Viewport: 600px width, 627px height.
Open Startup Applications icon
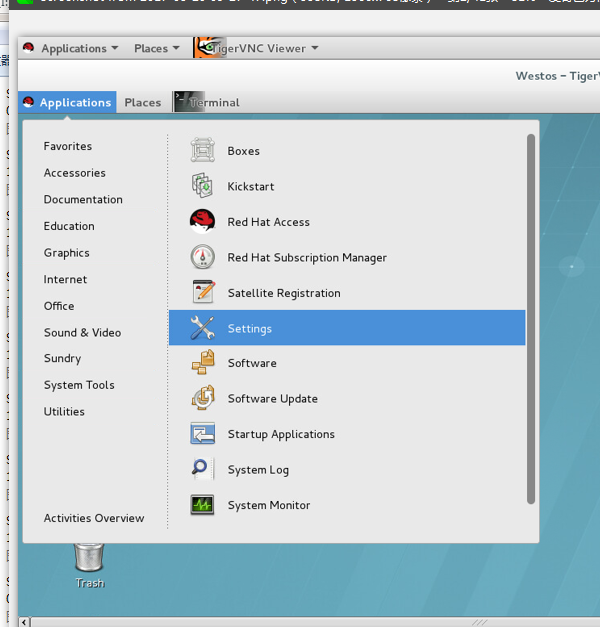[x=203, y=433]
